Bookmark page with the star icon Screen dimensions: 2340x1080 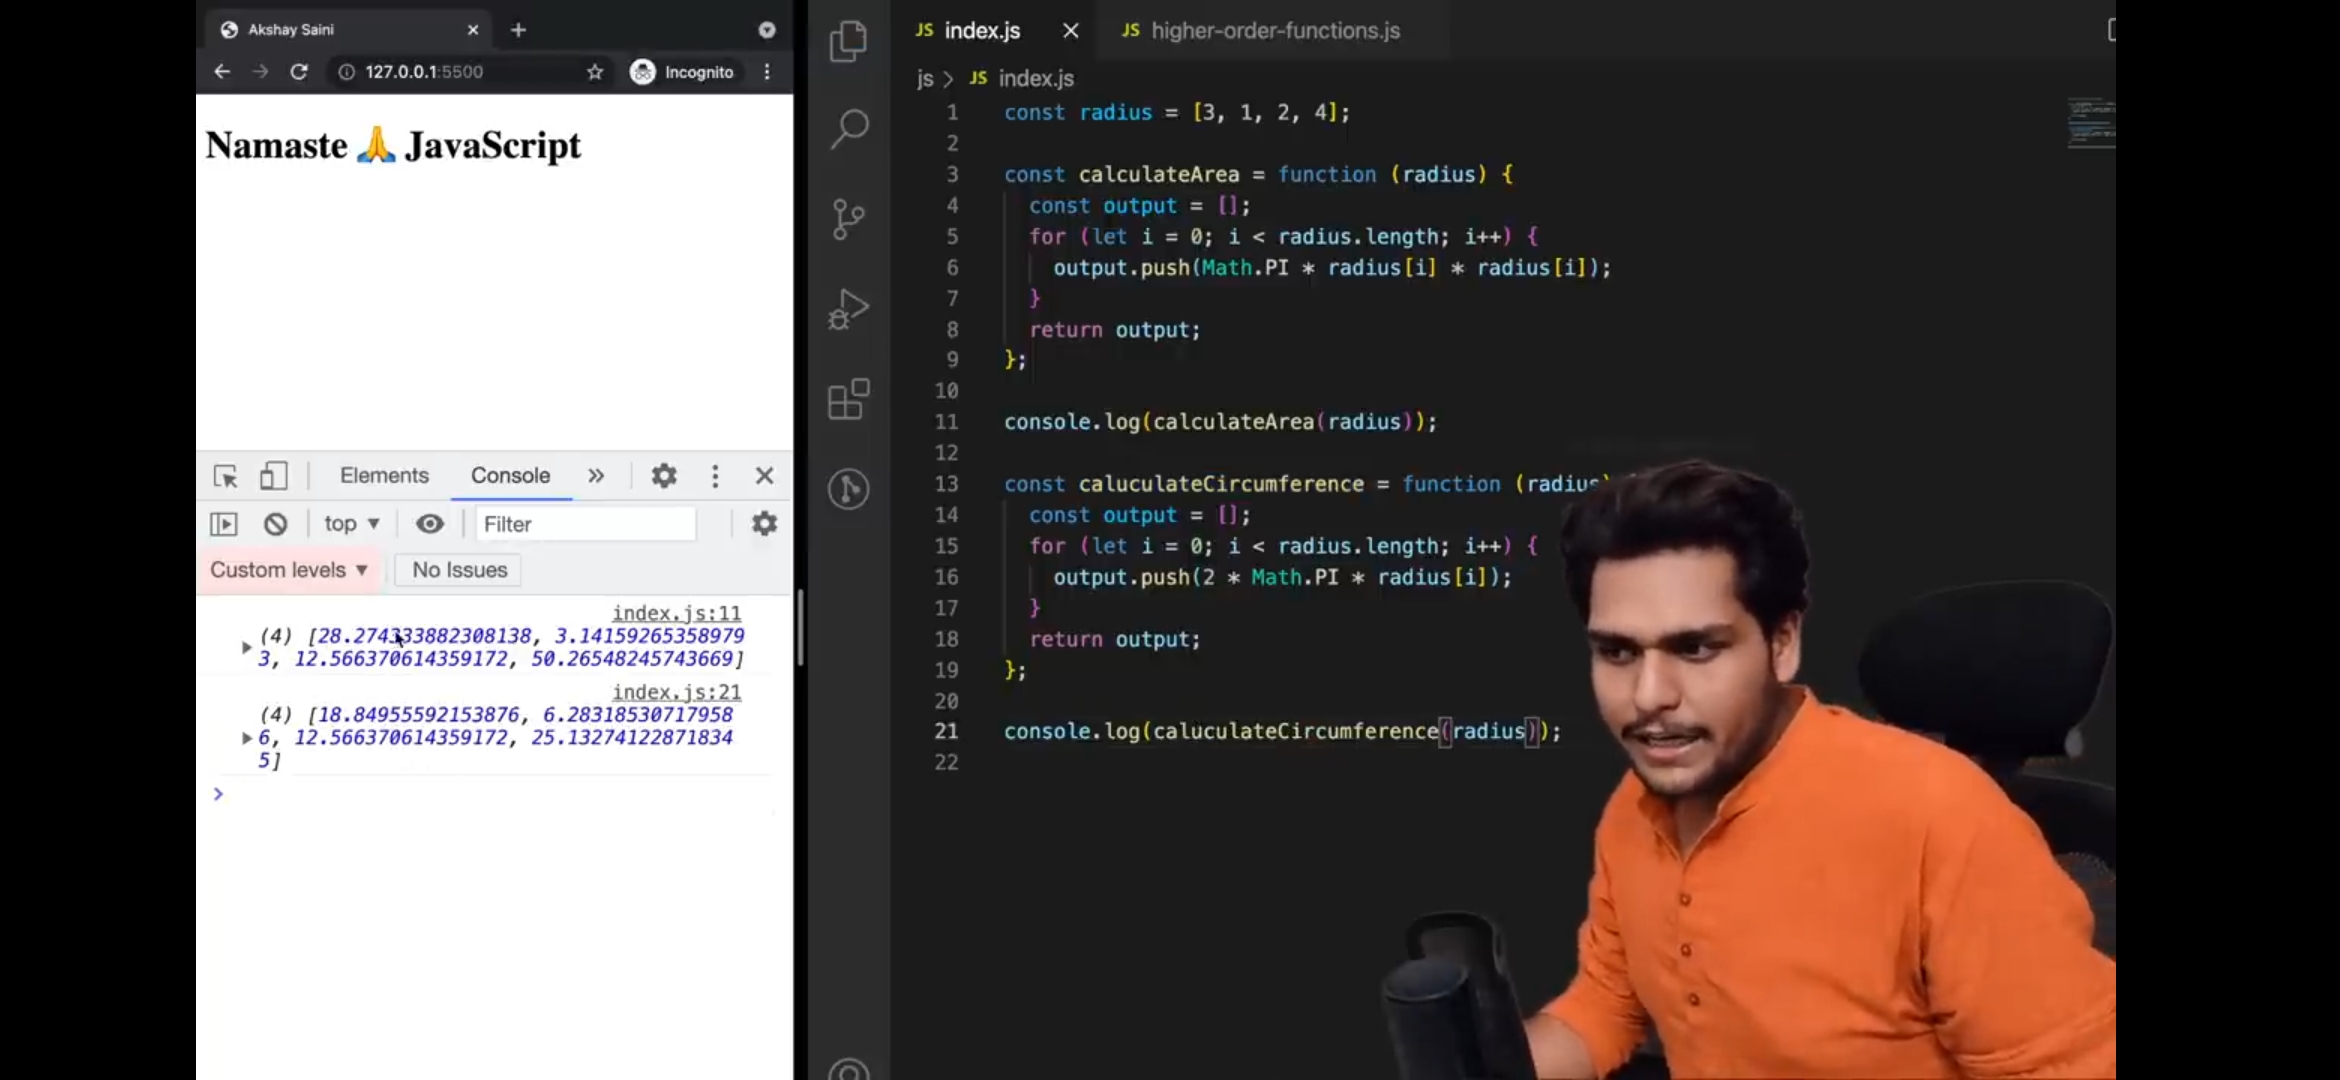click(595, 72)
